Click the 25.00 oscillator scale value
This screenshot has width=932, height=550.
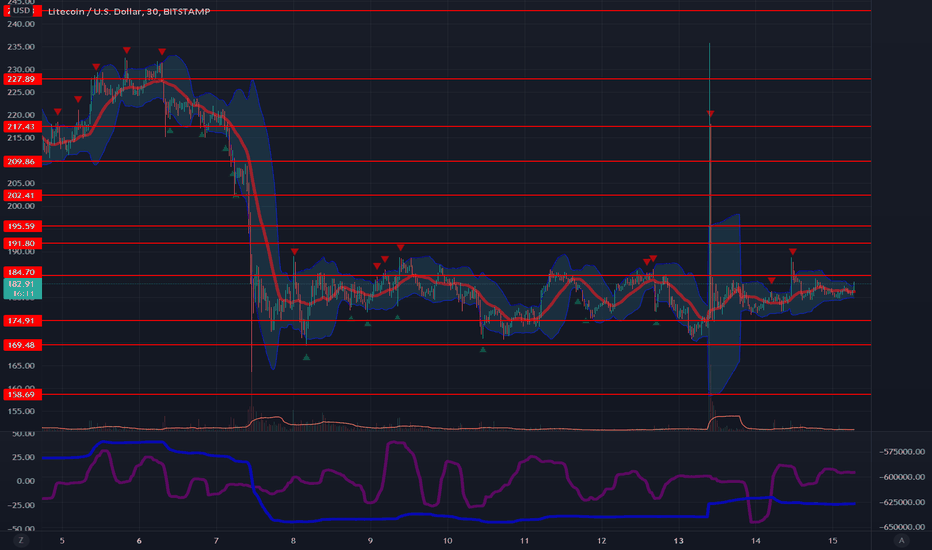24,457
